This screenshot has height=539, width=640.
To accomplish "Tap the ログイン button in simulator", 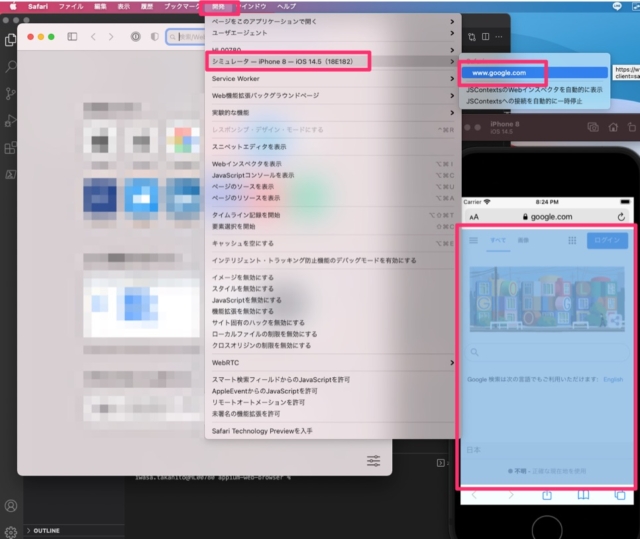I will point(607,240).
